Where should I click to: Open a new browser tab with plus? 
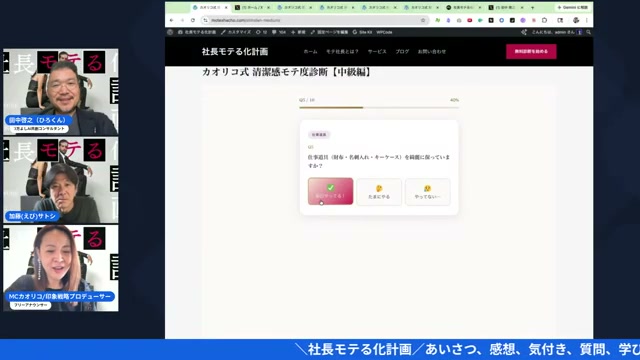(x=533, y=7)
